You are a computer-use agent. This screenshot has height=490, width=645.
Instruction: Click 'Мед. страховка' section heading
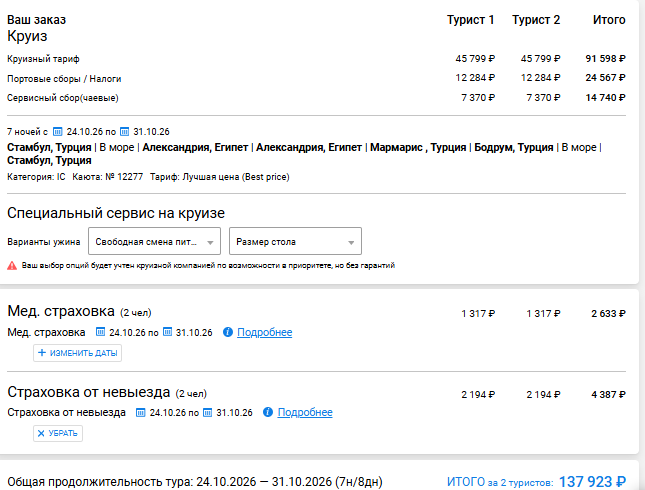pyautogui.click(x=61, y=311)
